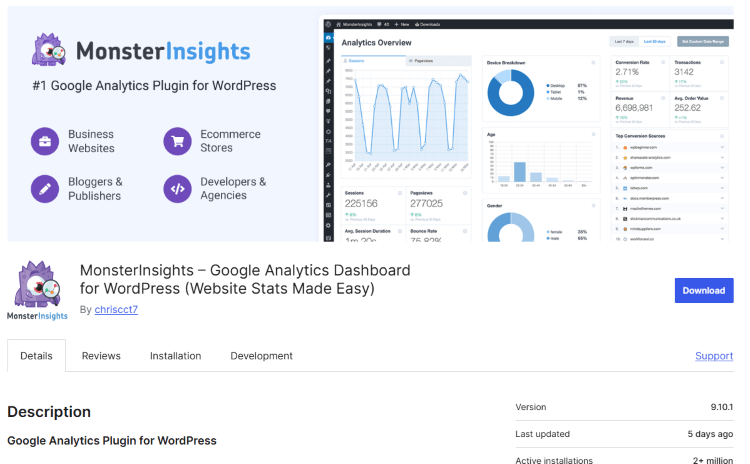Viewport: 750px width, 464px height.
Task: Click the MonsterInsights home item in admin bar
Action: click(x=354, y=24)
